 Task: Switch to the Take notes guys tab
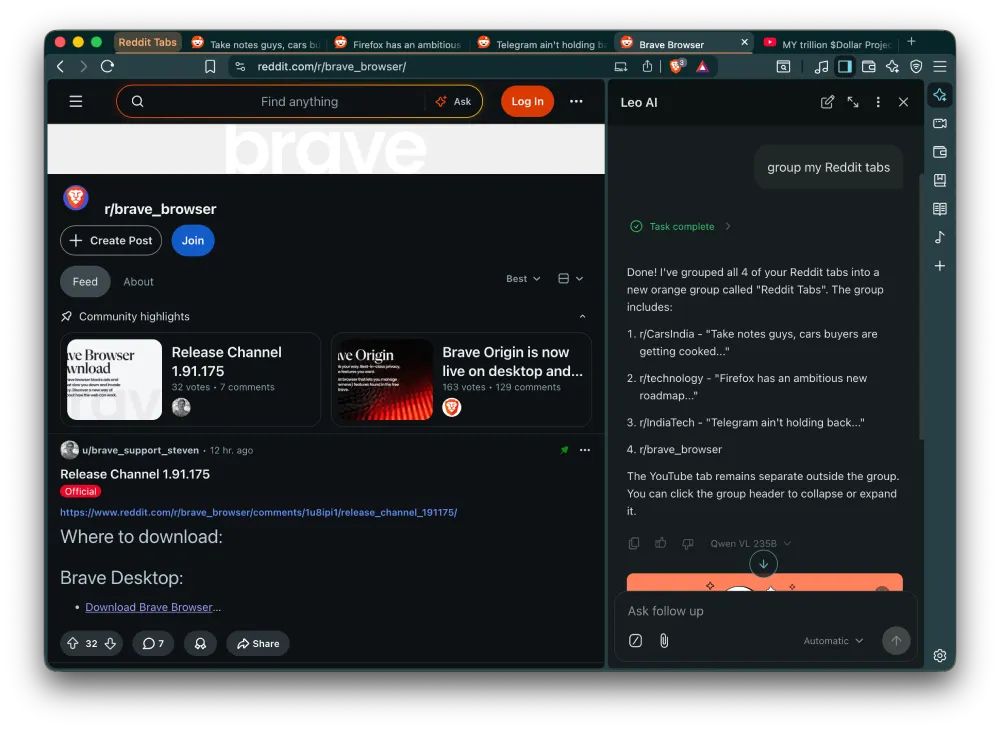256,43
